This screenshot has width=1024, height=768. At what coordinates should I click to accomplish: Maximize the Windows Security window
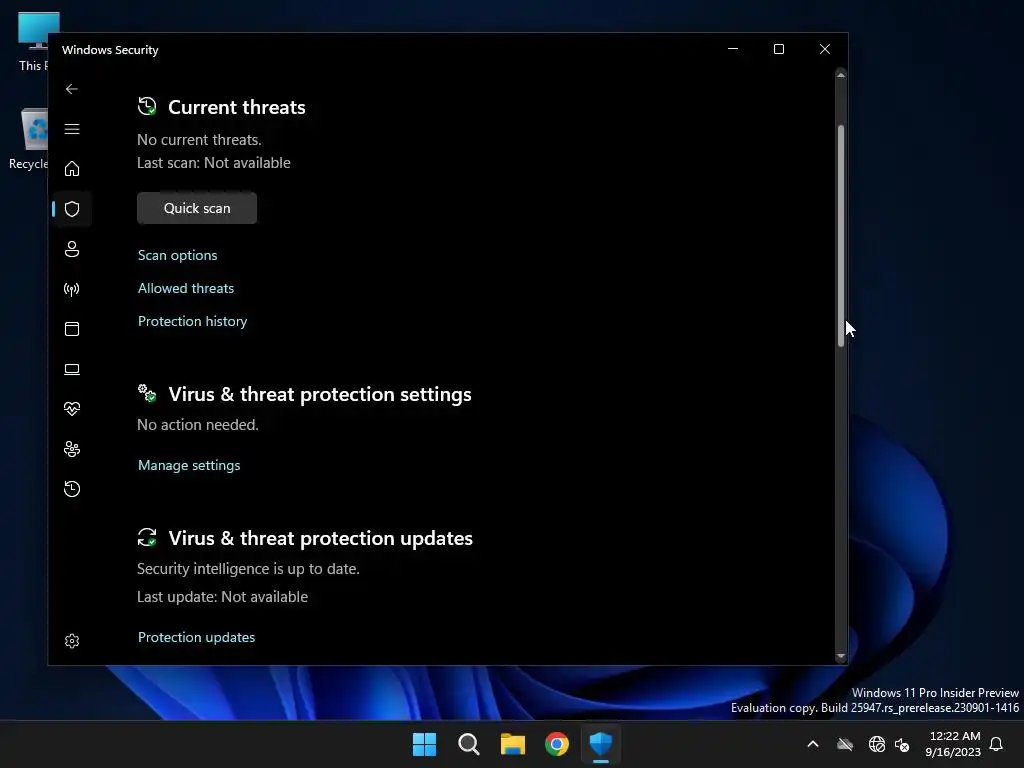tap(778, 49)
